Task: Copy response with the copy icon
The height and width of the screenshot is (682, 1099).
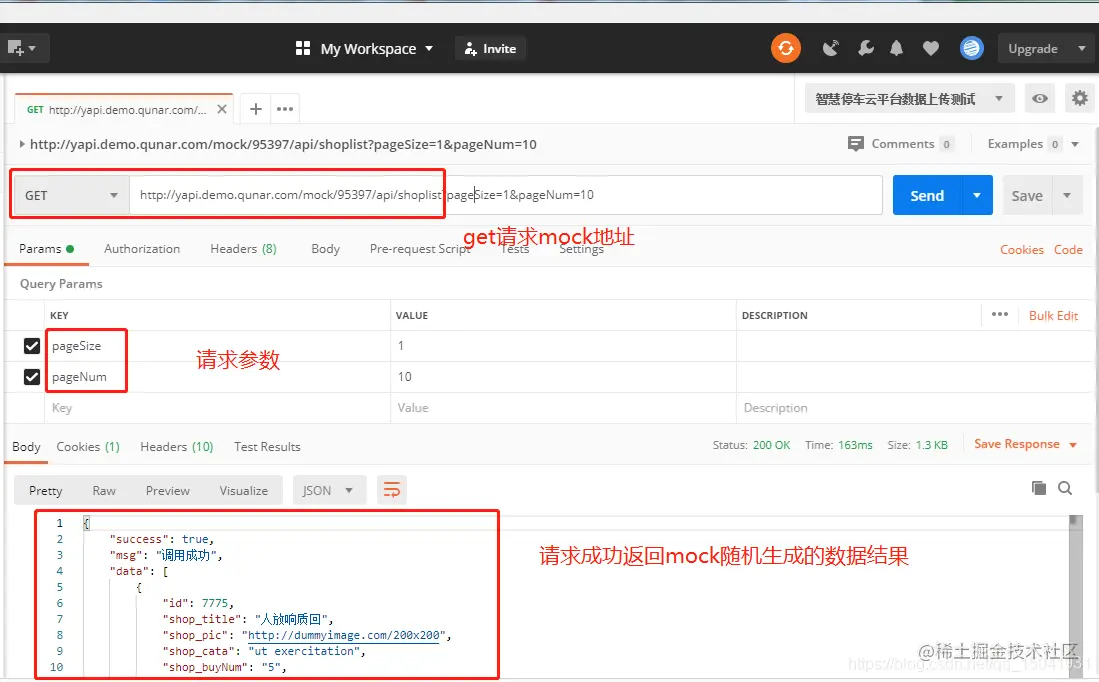Action: 1039,488
